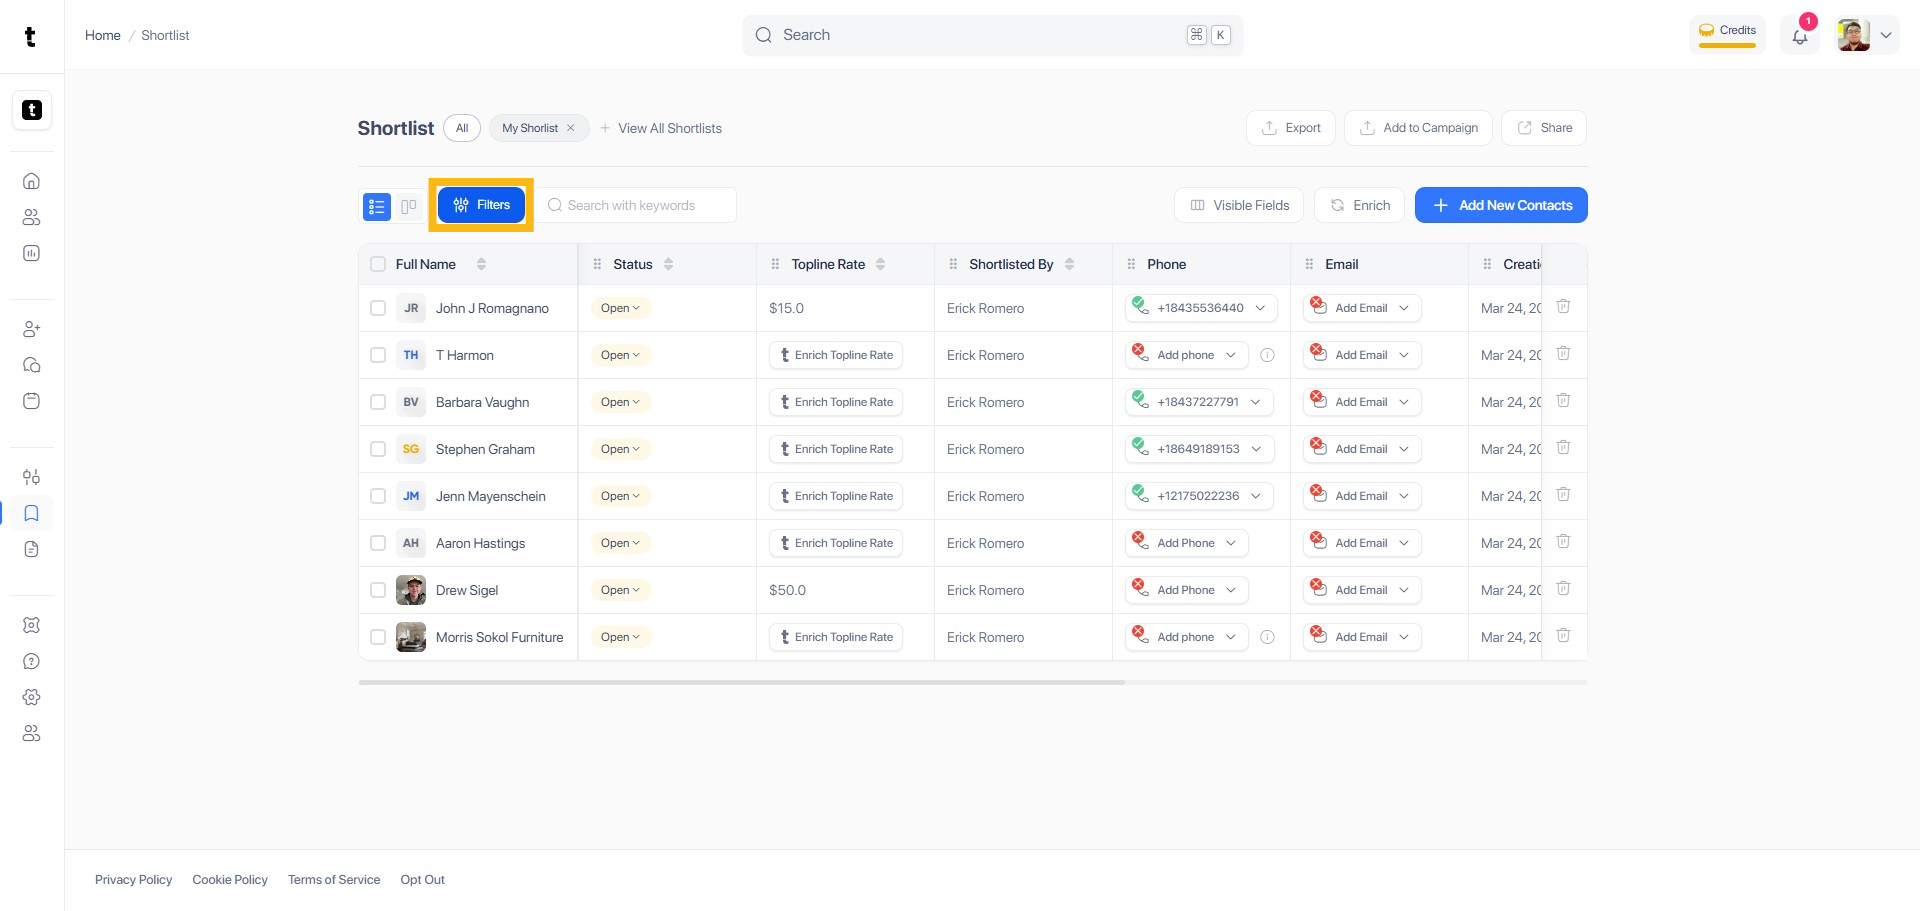Screen dimensions: 1920x911
Task: Open Settings gear icon in sidebar
Action: (x=31, y=697)
